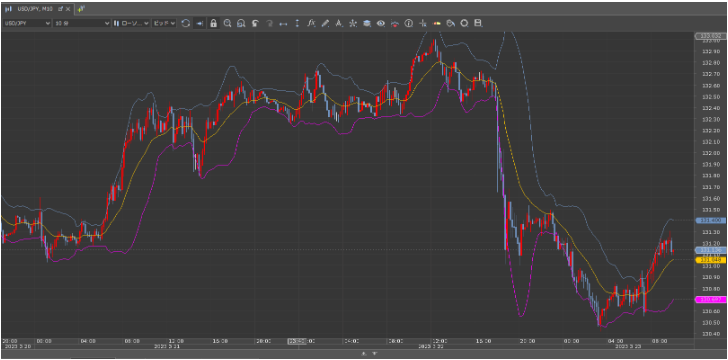728x360 pixels.
Task: Open the fx indicators icon
Action: click(312, 23)
